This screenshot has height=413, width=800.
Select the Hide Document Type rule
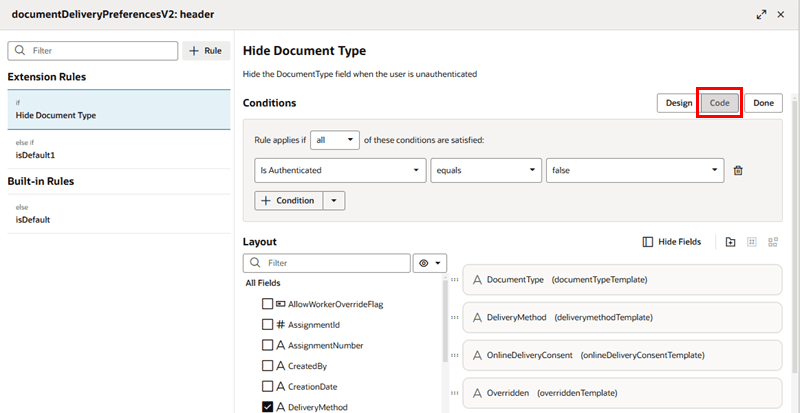coord(119,109)
